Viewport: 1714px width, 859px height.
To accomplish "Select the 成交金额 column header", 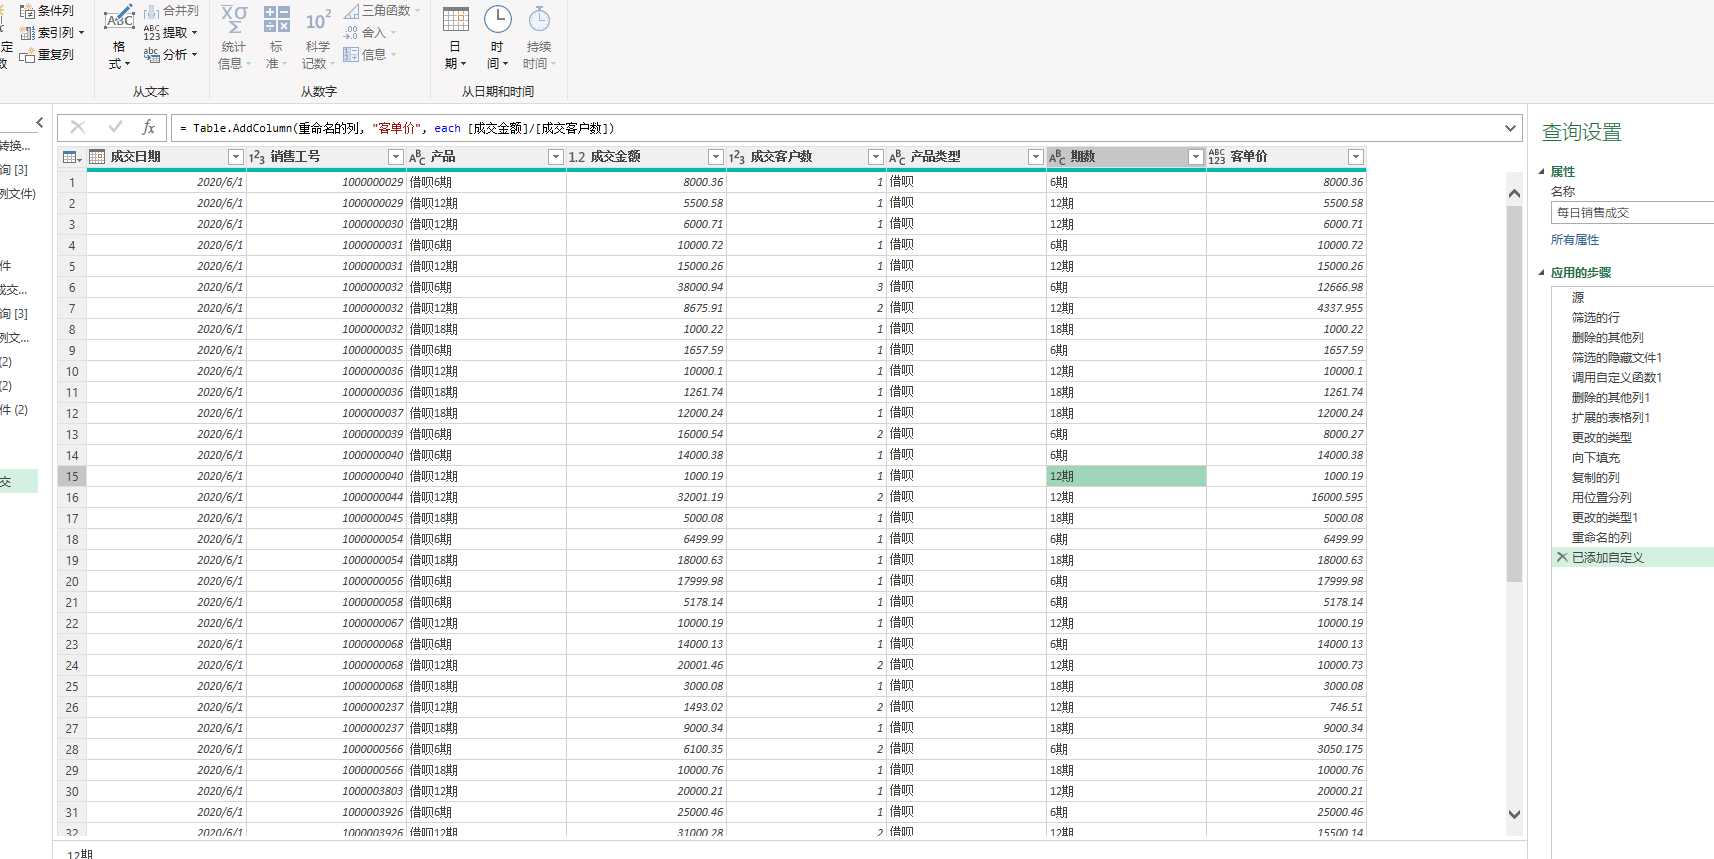I will 645,157.
